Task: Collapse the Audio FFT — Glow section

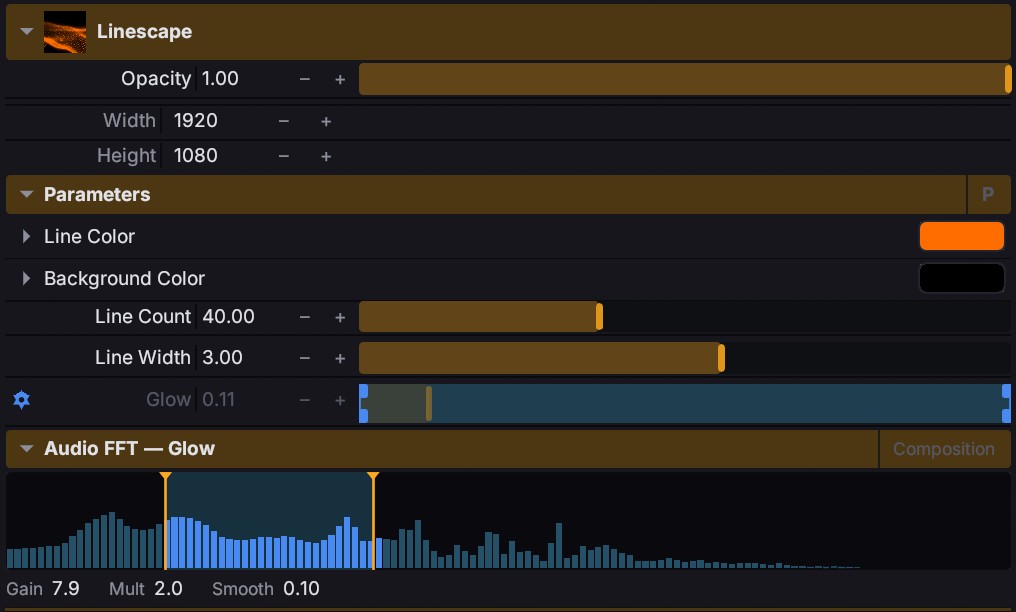Action: (x=27, y=448)
